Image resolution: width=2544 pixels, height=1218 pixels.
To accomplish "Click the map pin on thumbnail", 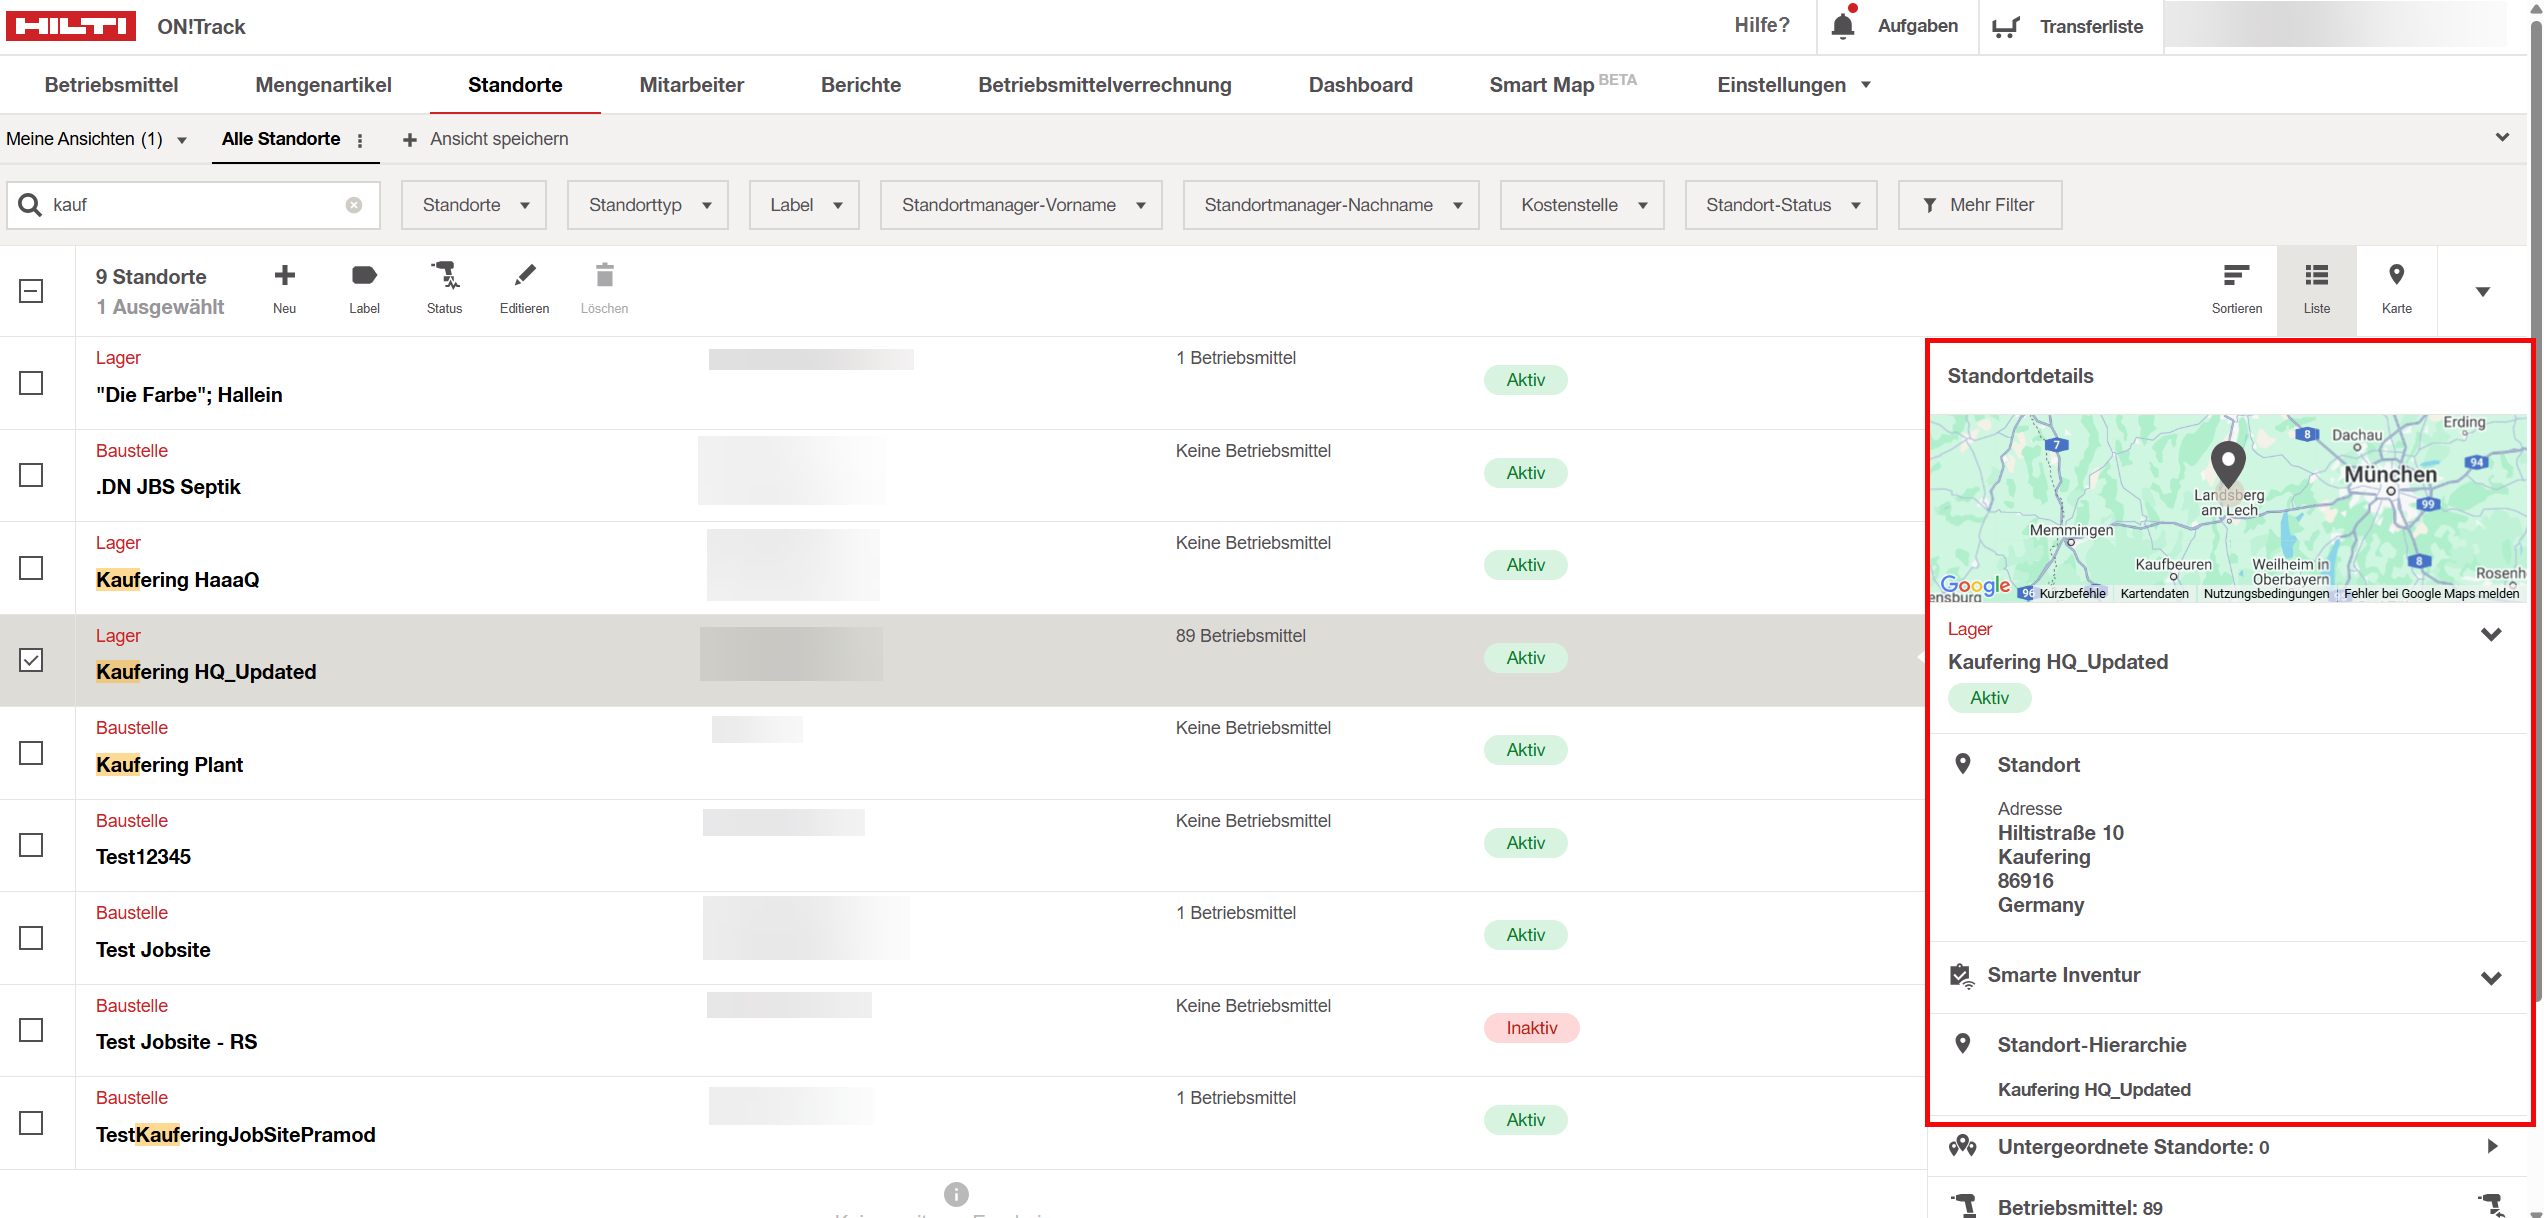I will click(2228, 462).
